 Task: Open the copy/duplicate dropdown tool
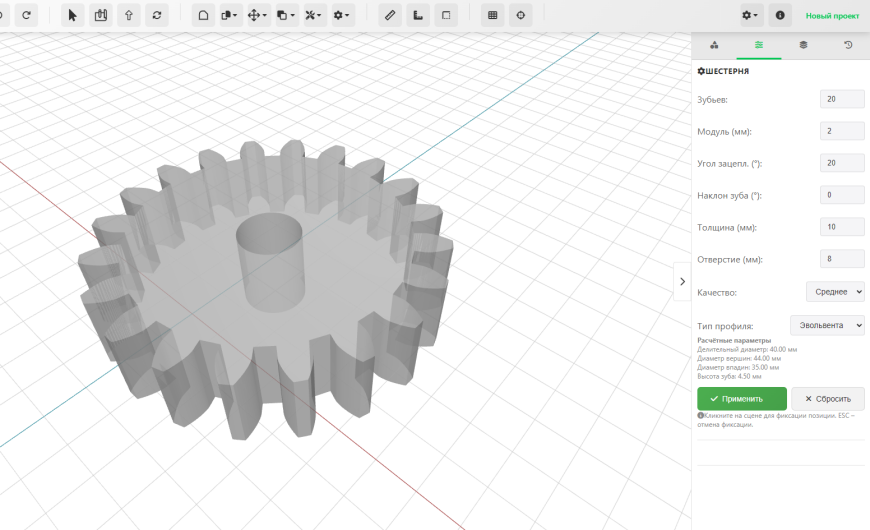pos(229,16)
